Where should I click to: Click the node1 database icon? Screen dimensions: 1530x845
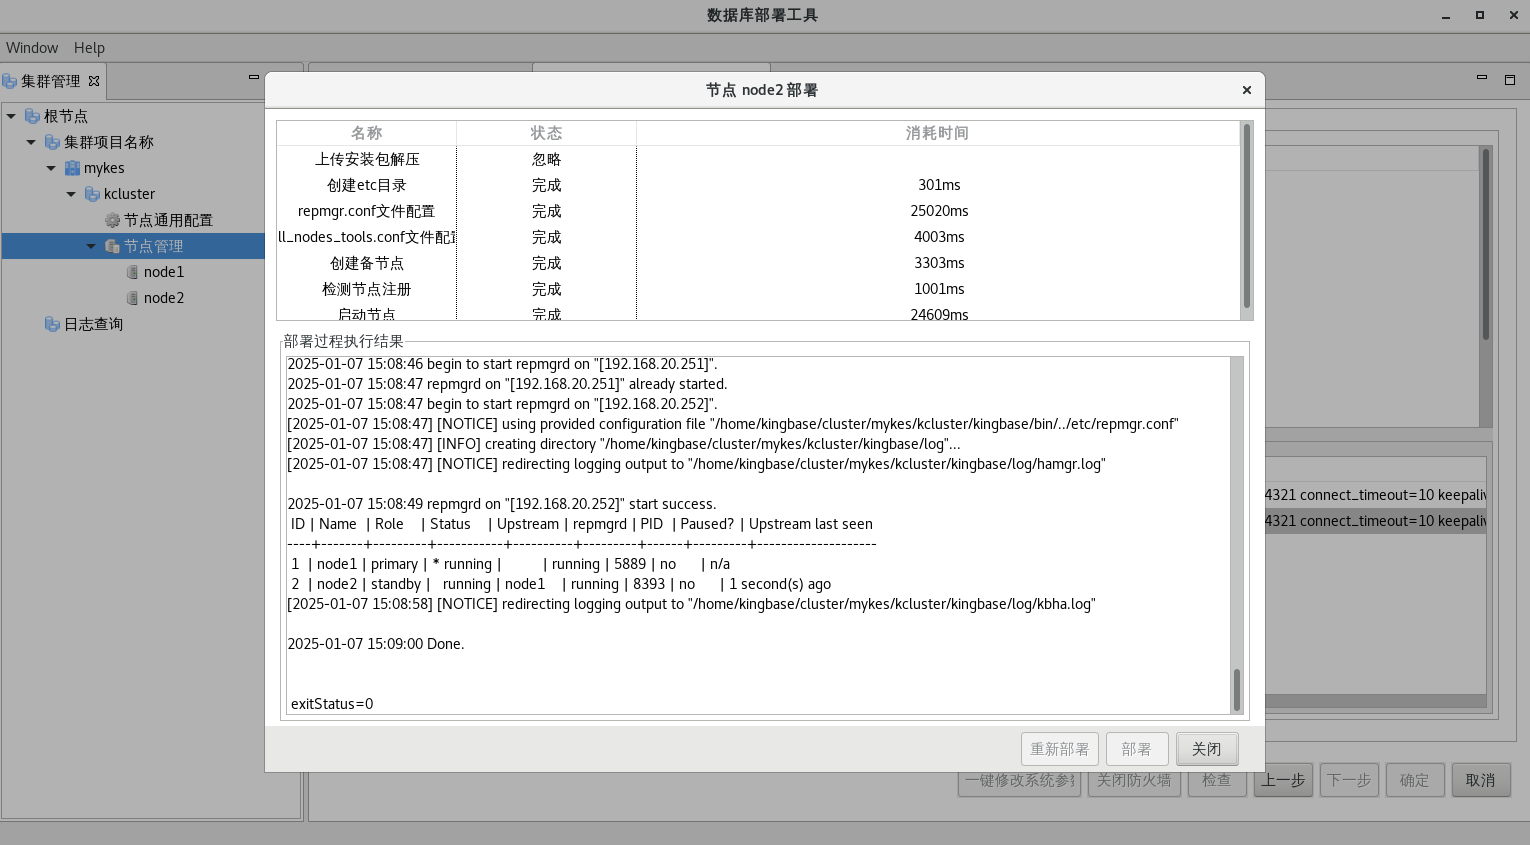[x=132, y=272]
